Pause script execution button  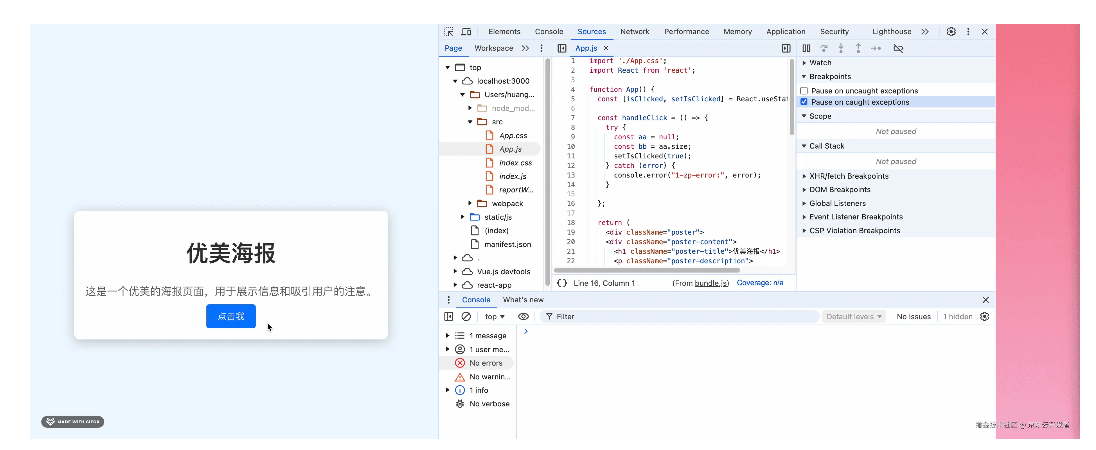tap(806, 48)
